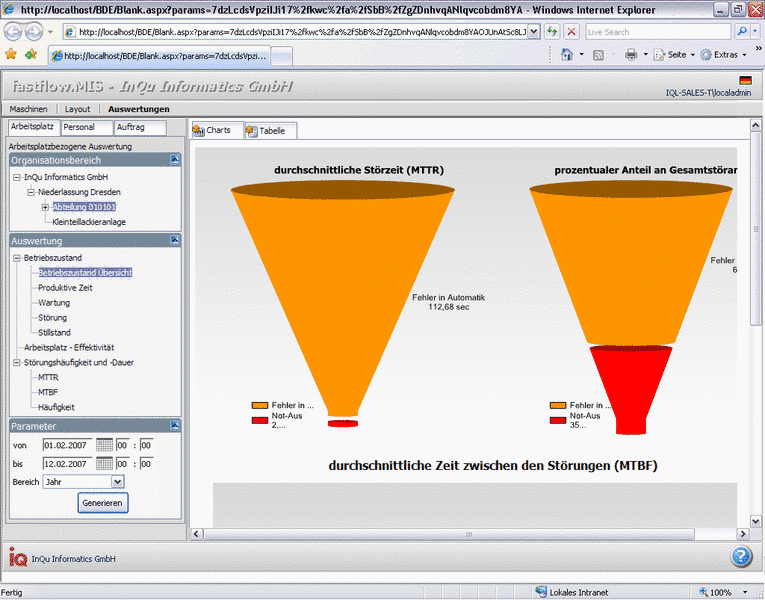
Task: Collapse the Parameter panel using its header icon
Action: pyautogui.click(x=175, y=425)
